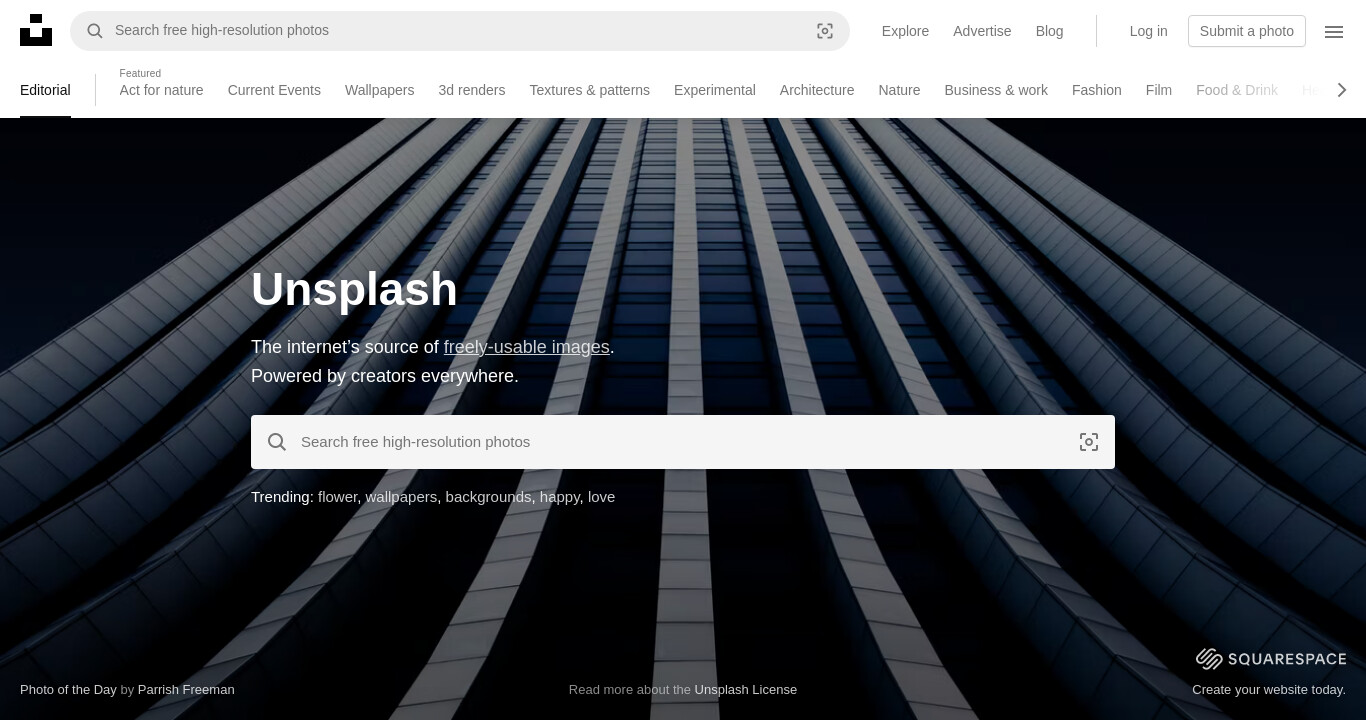Image resolution: width=1366 pixels, height=720 pixels.
Task: Open the featured Act for nature topic
Action: coord(161,90)
